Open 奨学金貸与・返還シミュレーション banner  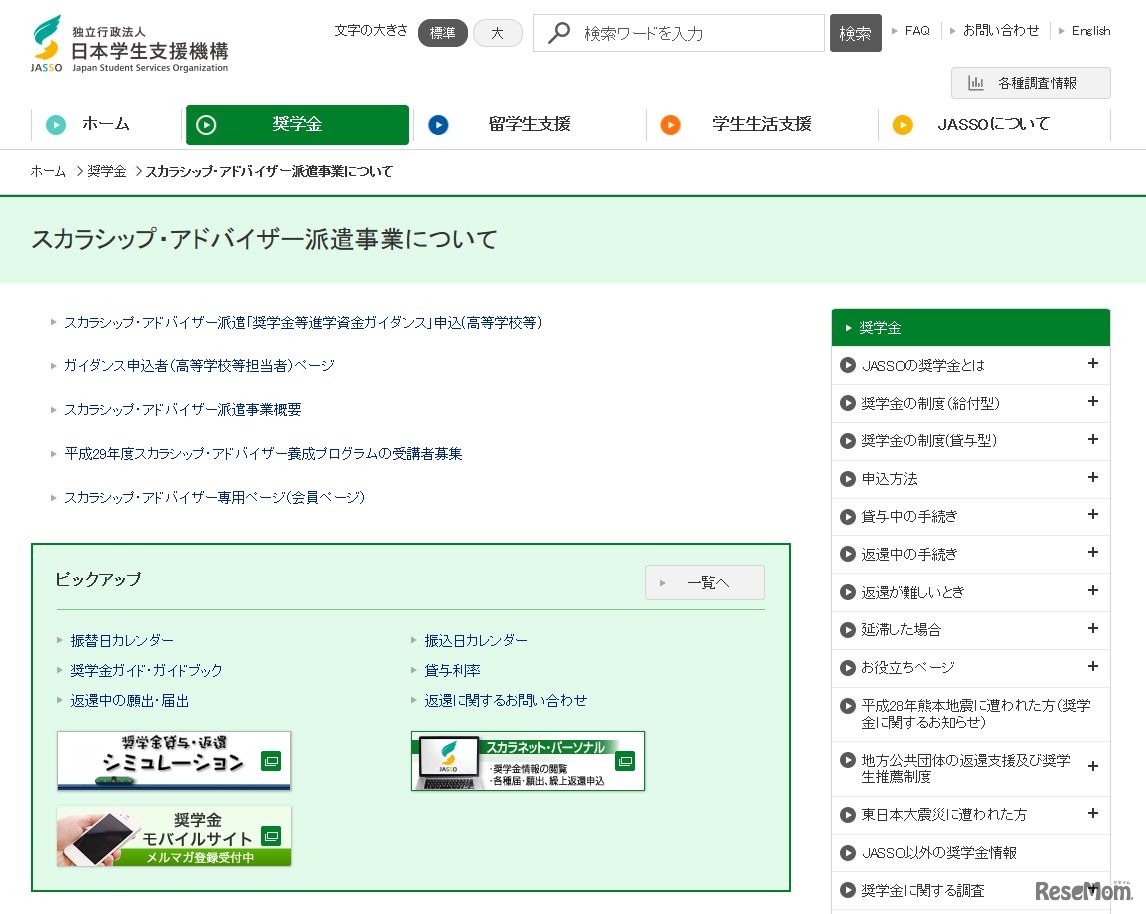click(x=173, y=761)
